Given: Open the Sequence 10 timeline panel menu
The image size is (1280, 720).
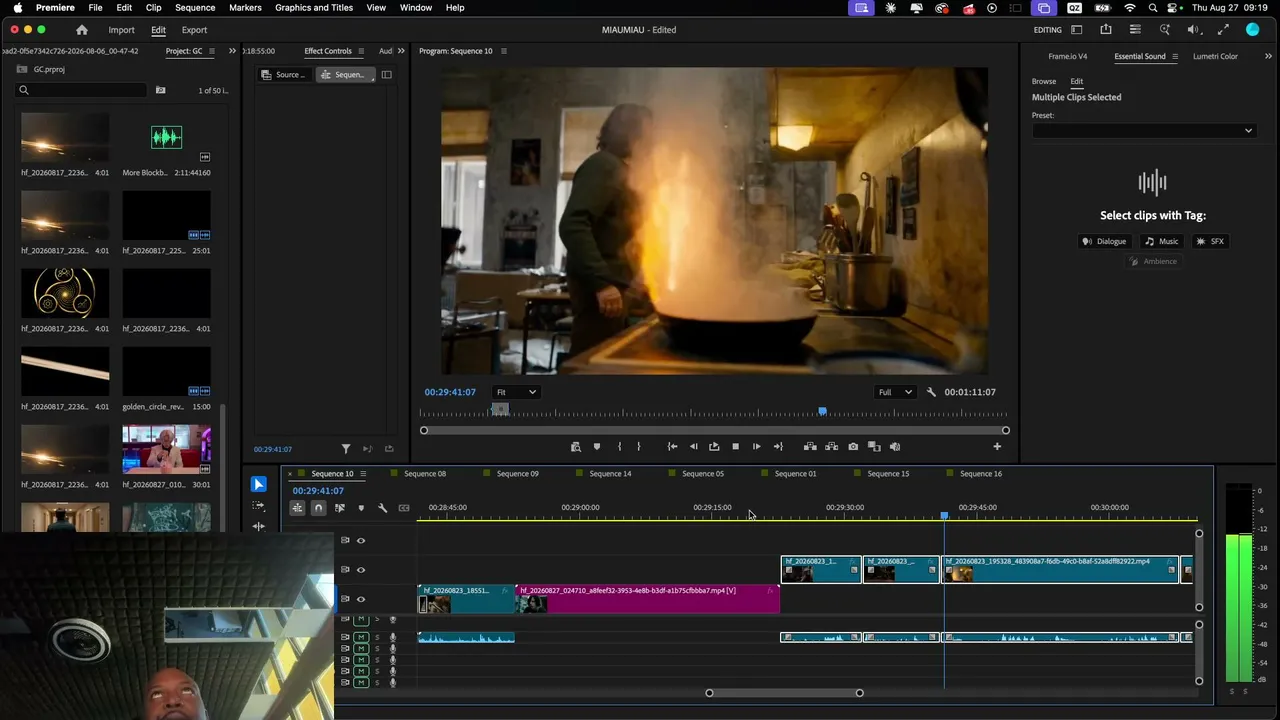Looking at the screenshot, I should click(x=363, y=474).
